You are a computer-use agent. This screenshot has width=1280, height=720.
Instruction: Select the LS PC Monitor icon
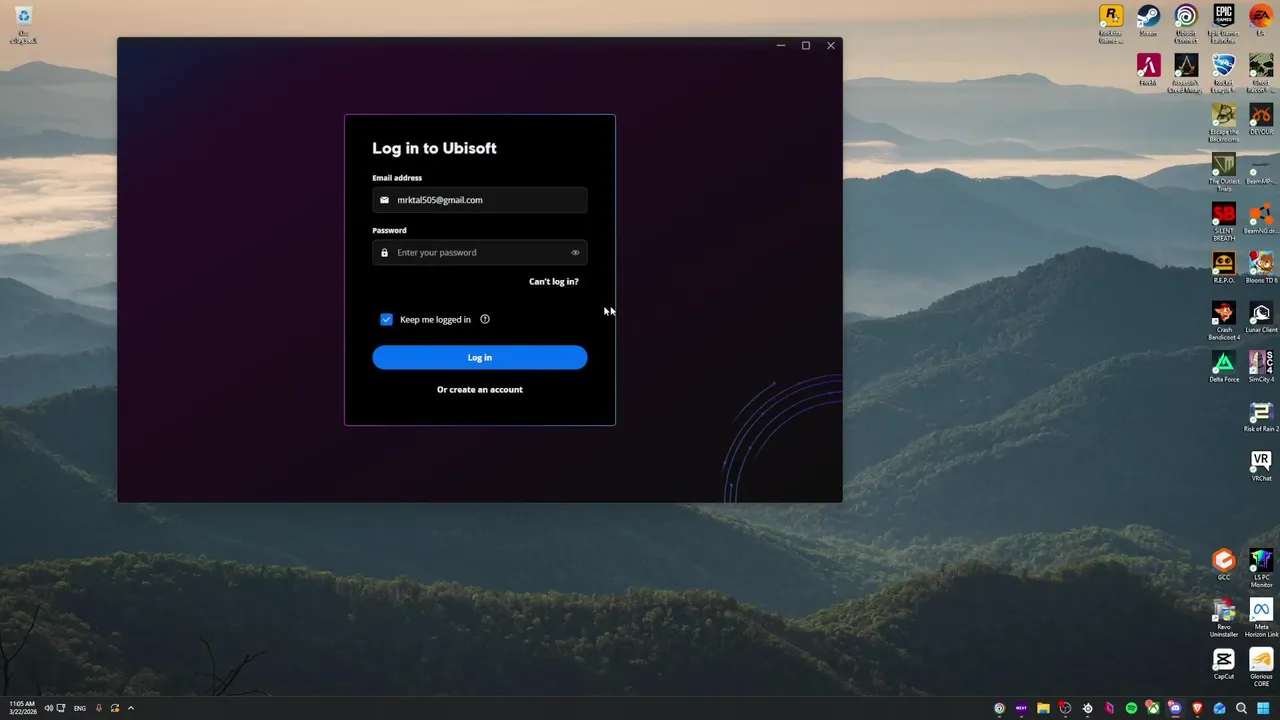1261,568
